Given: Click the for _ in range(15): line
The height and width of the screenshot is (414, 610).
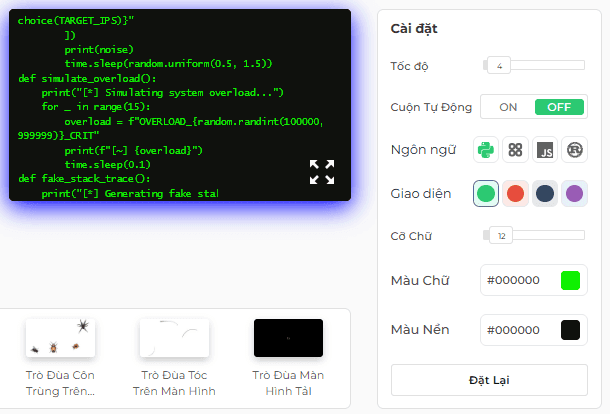Looking at the screenshot, I should point(96,107).
